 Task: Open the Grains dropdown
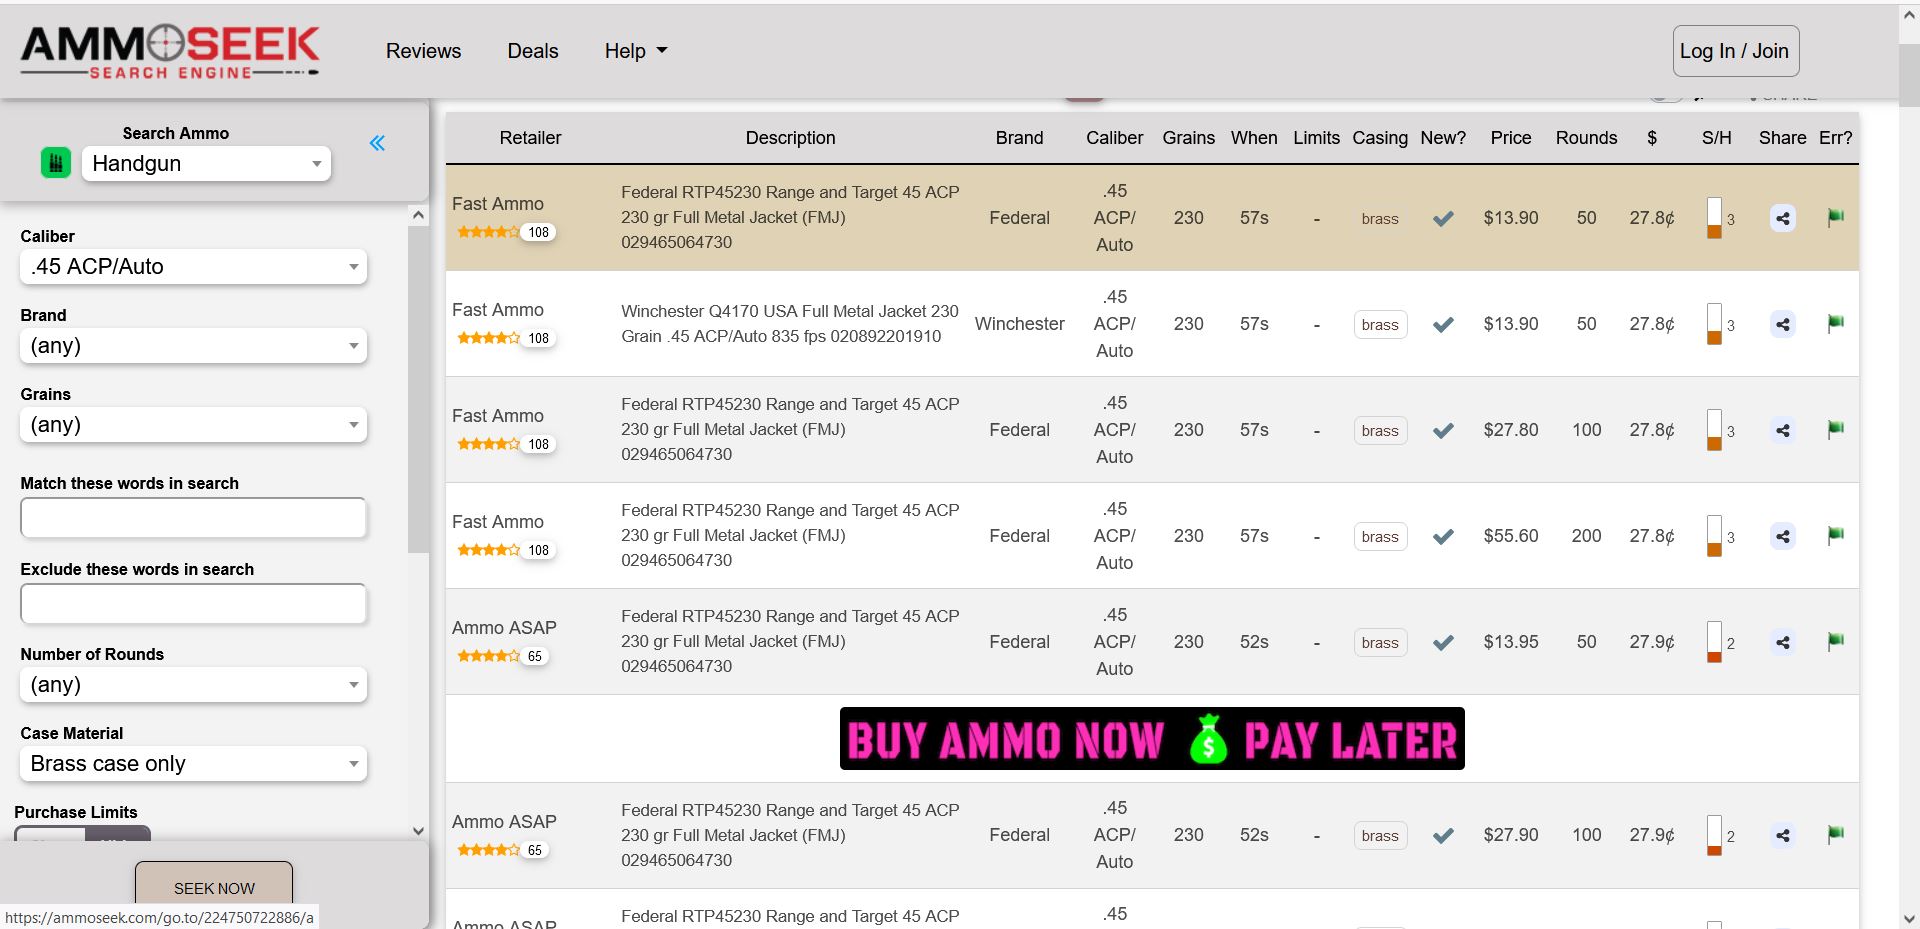click(x=193, y=425)
